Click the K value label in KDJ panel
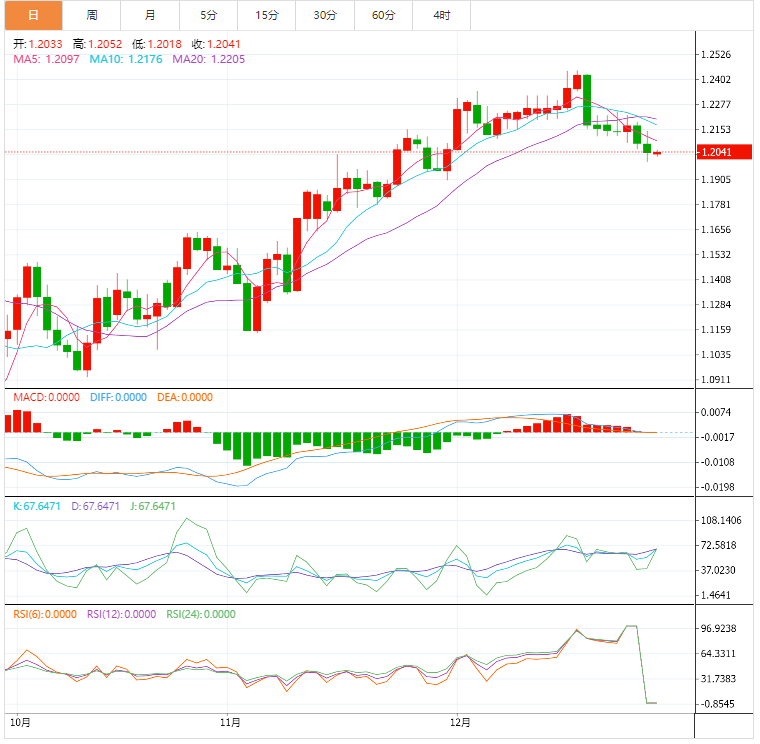 click(x=36, y=506)
